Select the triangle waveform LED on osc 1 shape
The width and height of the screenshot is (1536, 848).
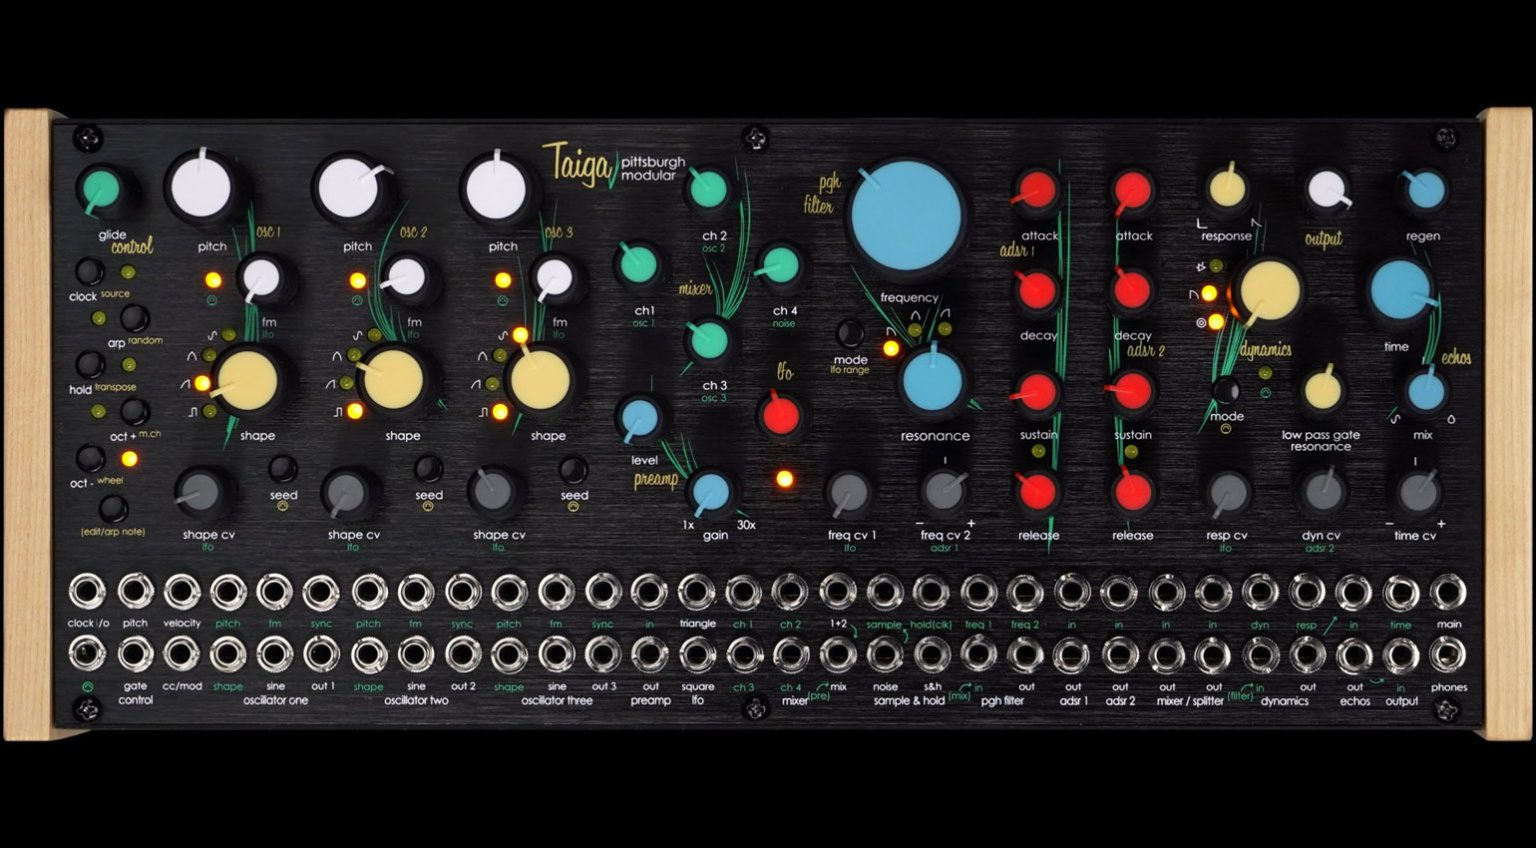tap(208, 356)
